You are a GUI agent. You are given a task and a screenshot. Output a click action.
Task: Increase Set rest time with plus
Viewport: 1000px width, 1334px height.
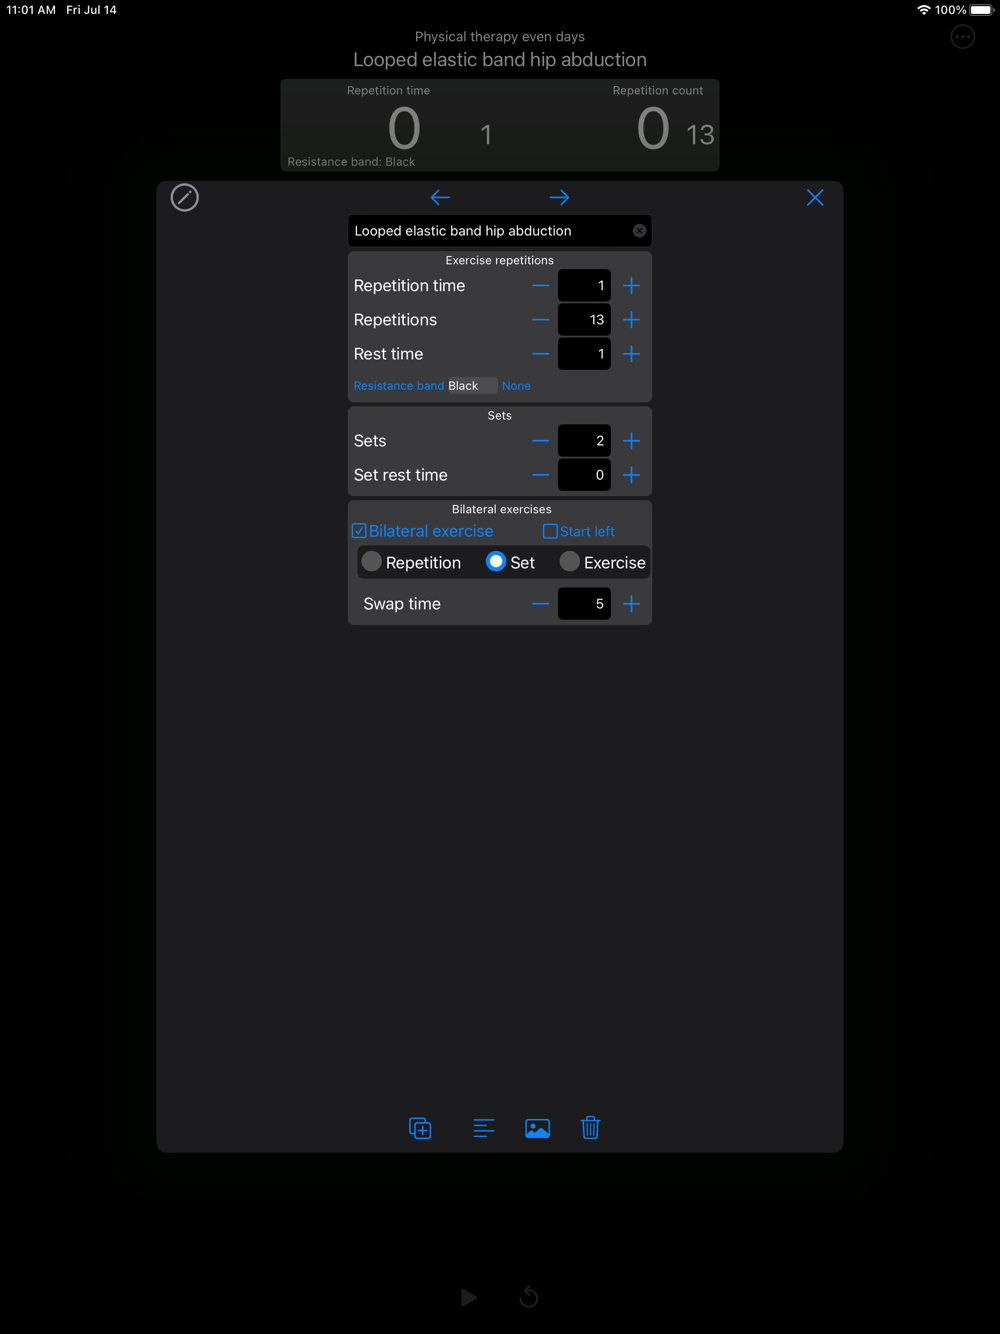tap(632, 475)
